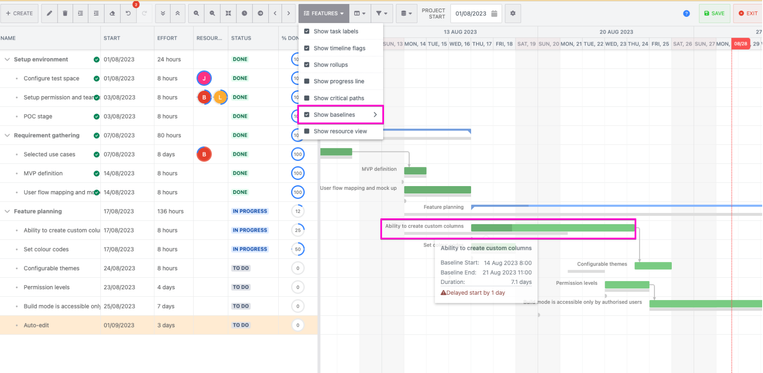
Task: Collapse the Feature planning group
Action: tap(7, 211)
